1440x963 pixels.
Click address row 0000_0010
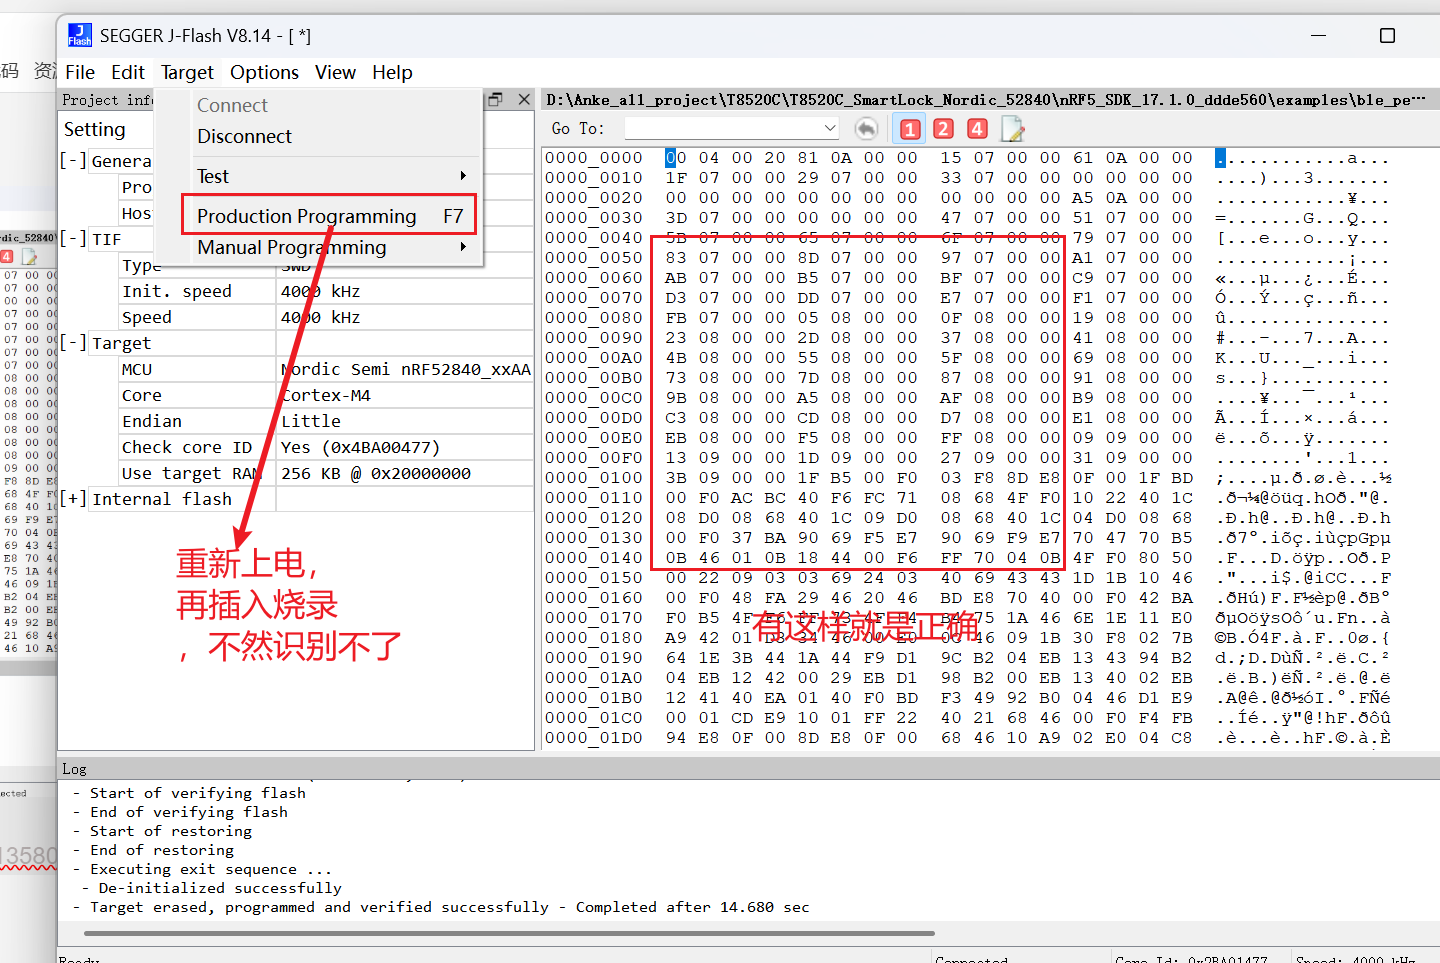point(594,178)
